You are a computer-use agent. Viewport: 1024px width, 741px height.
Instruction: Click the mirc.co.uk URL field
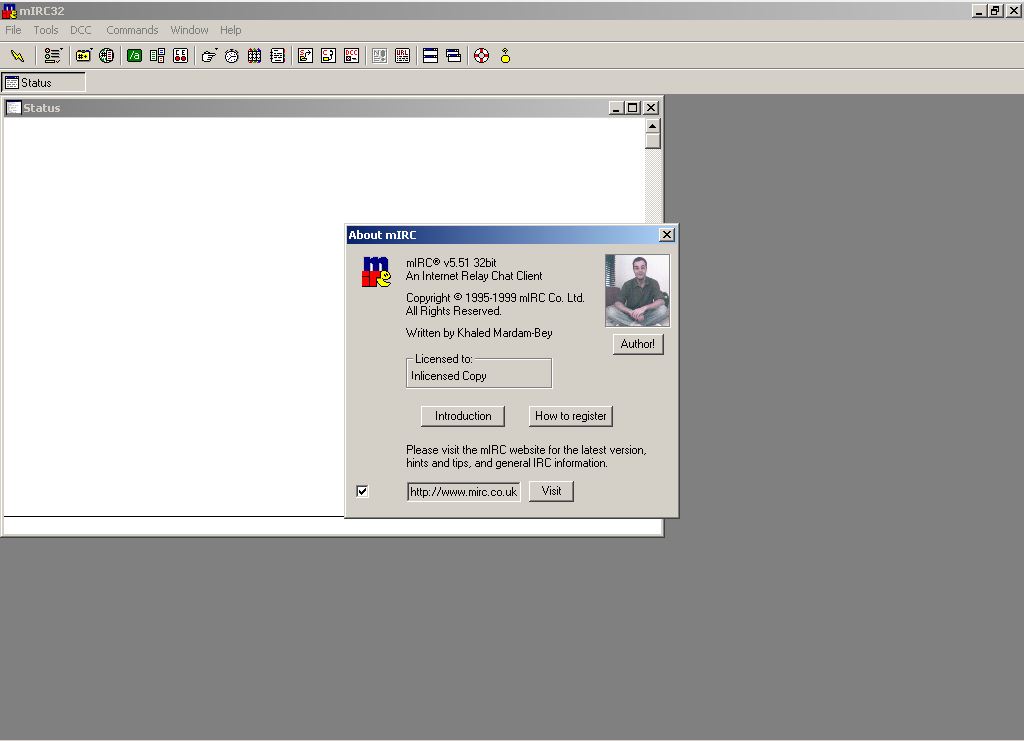(x=464, y=492)
